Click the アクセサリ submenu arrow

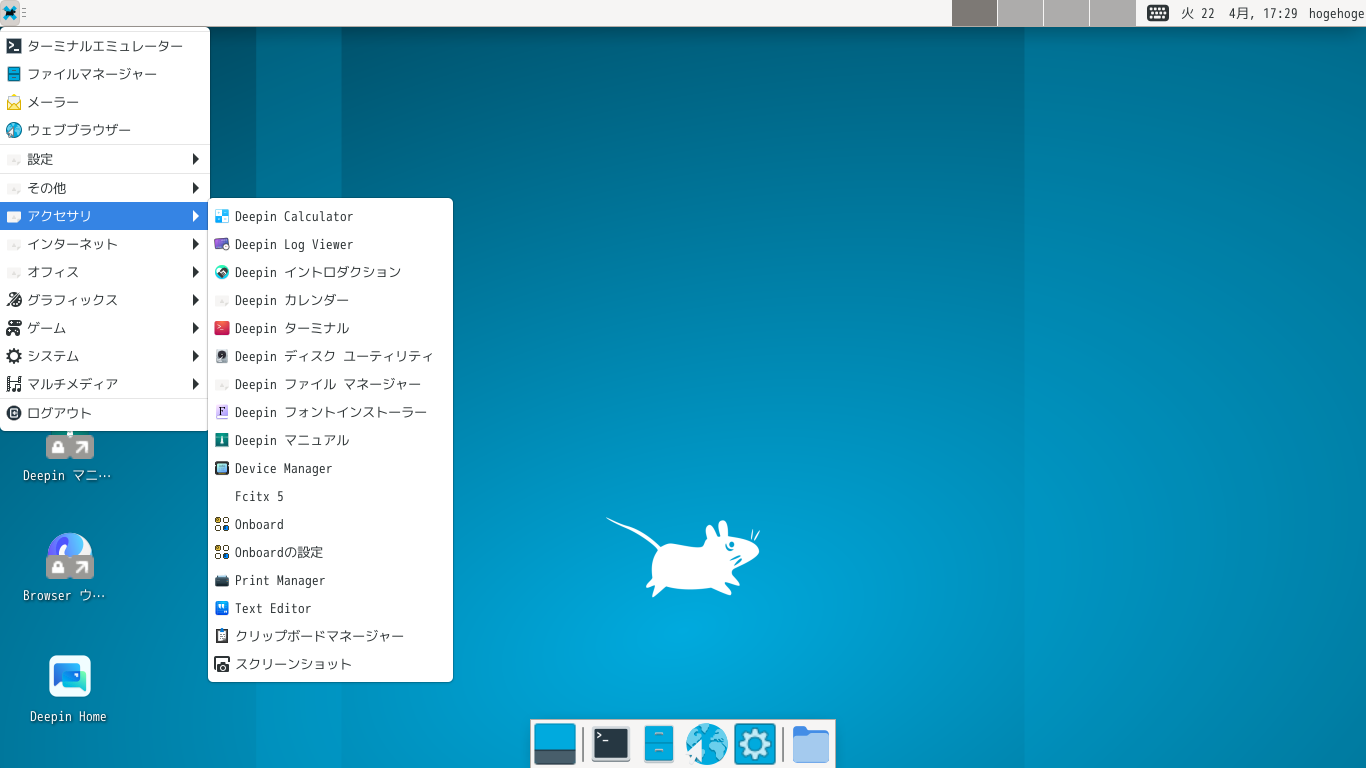(x=196, y=216)
